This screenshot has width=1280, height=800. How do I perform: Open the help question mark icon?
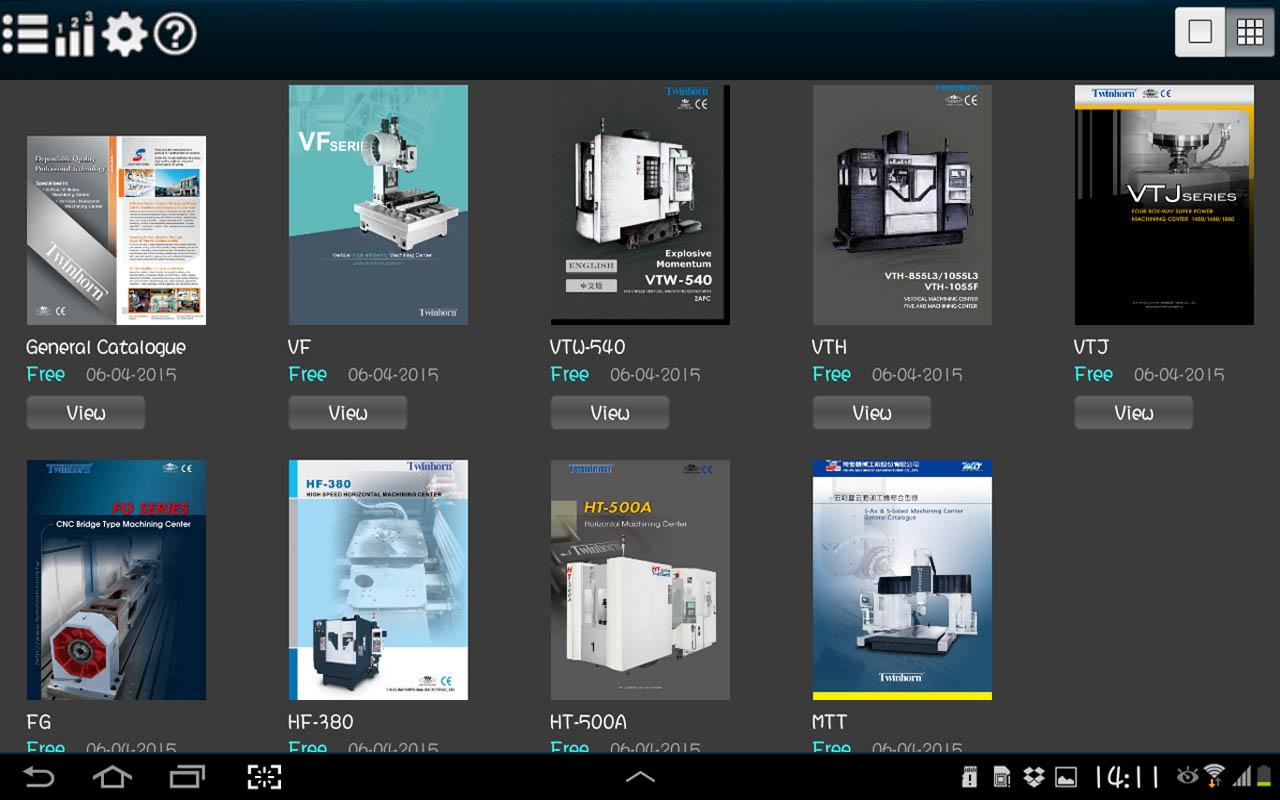tap(175, 35)
